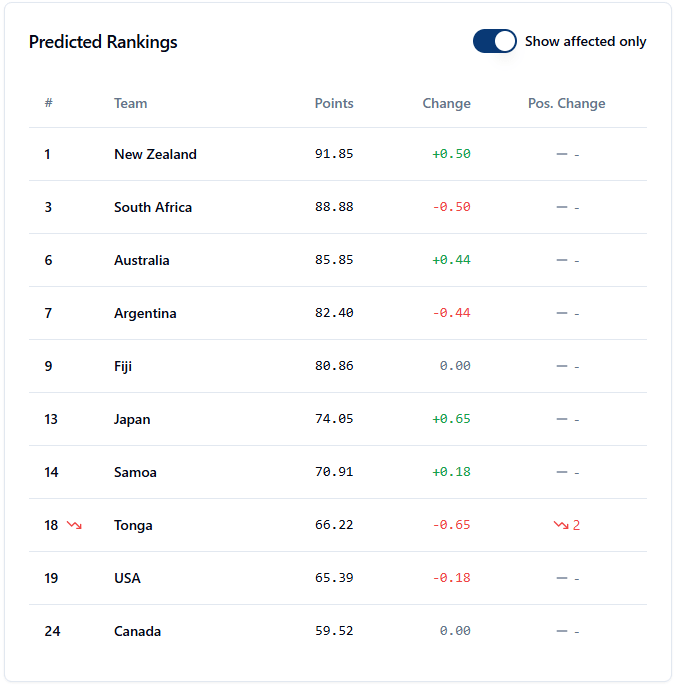This screenshot has width=676, height=686.
Task: Click the Points column header
Action: point(334,103)
